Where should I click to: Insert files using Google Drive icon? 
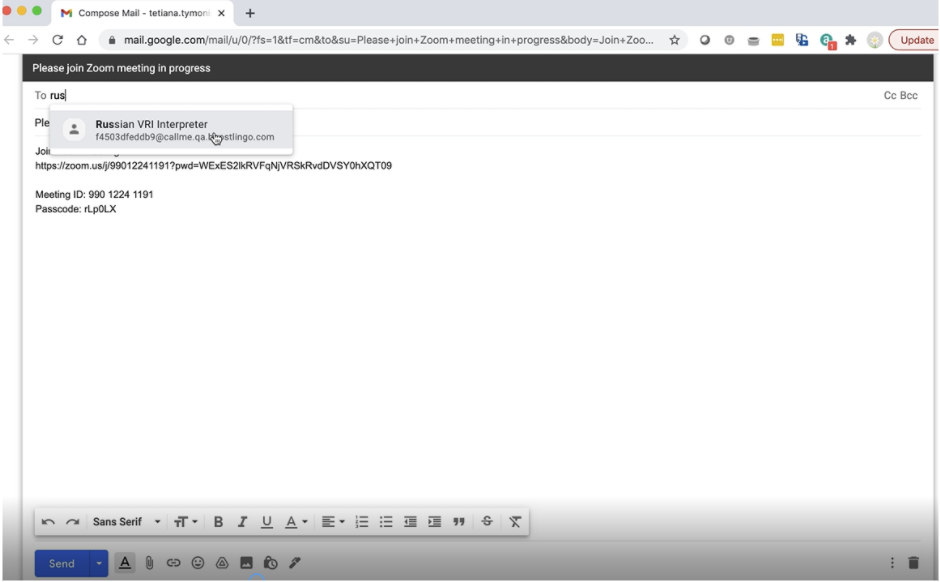pyautogui.click(x=222, y=563)
